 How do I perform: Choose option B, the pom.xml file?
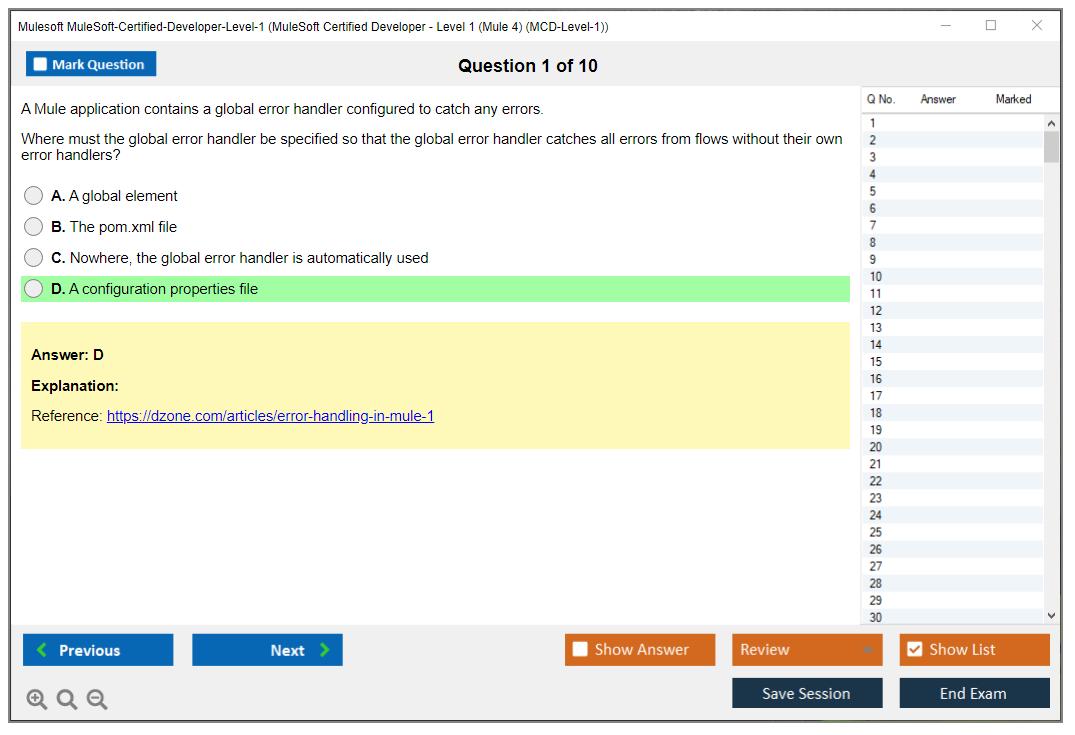click(x=34, y=227)
